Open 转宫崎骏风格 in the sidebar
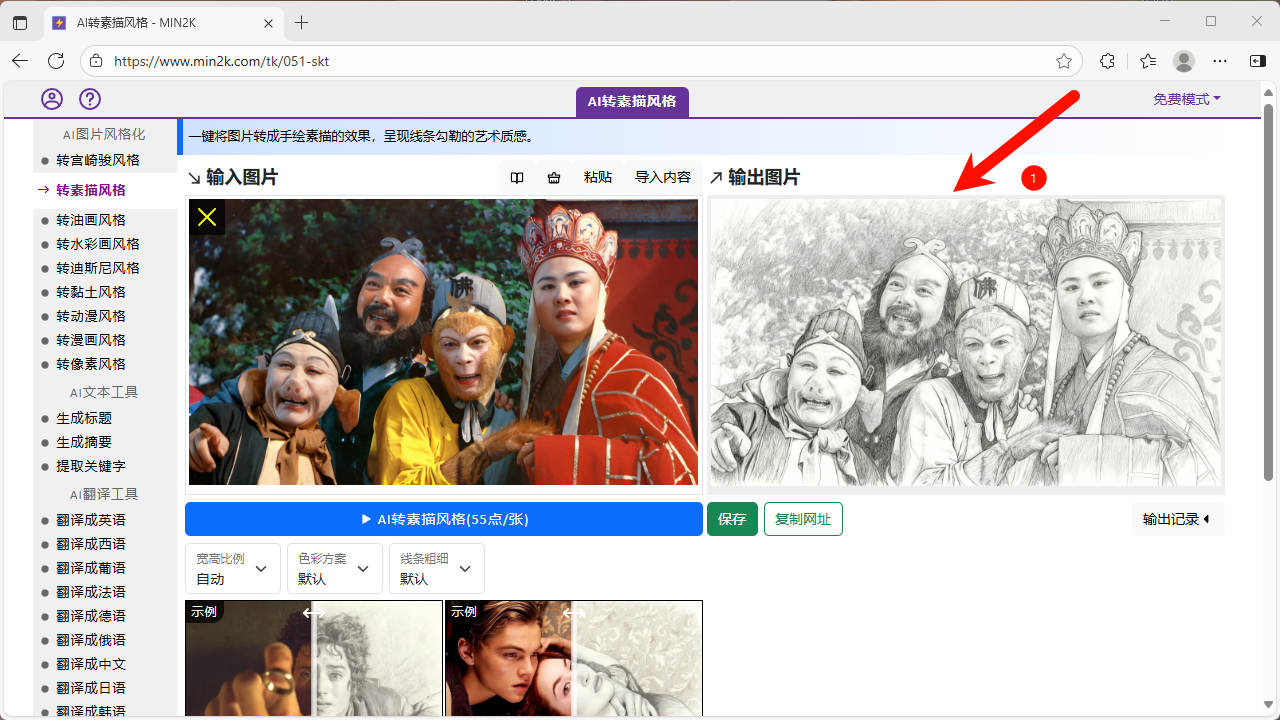The height and width of the screenshot is (720, 1280). click(98, 160)
